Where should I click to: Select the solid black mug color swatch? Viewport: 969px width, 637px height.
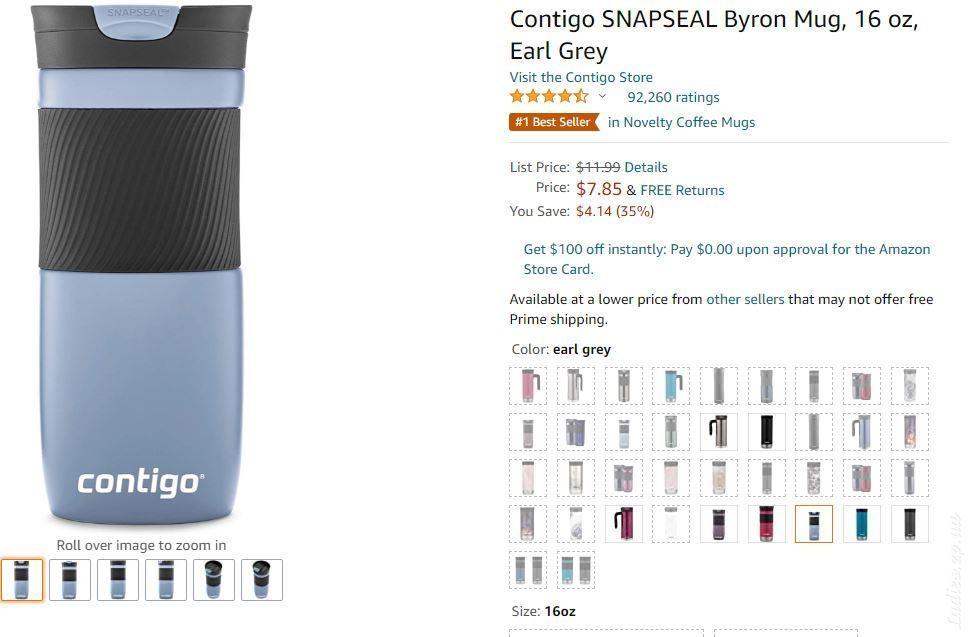(766, 431)
